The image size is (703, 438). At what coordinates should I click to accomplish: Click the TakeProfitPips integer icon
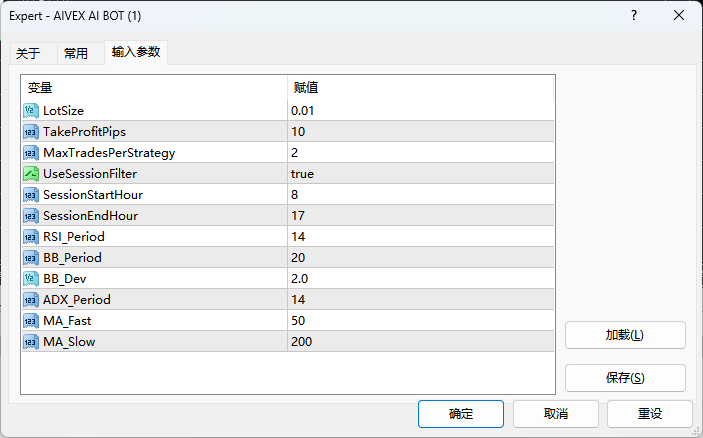click(x=31, y=131)
